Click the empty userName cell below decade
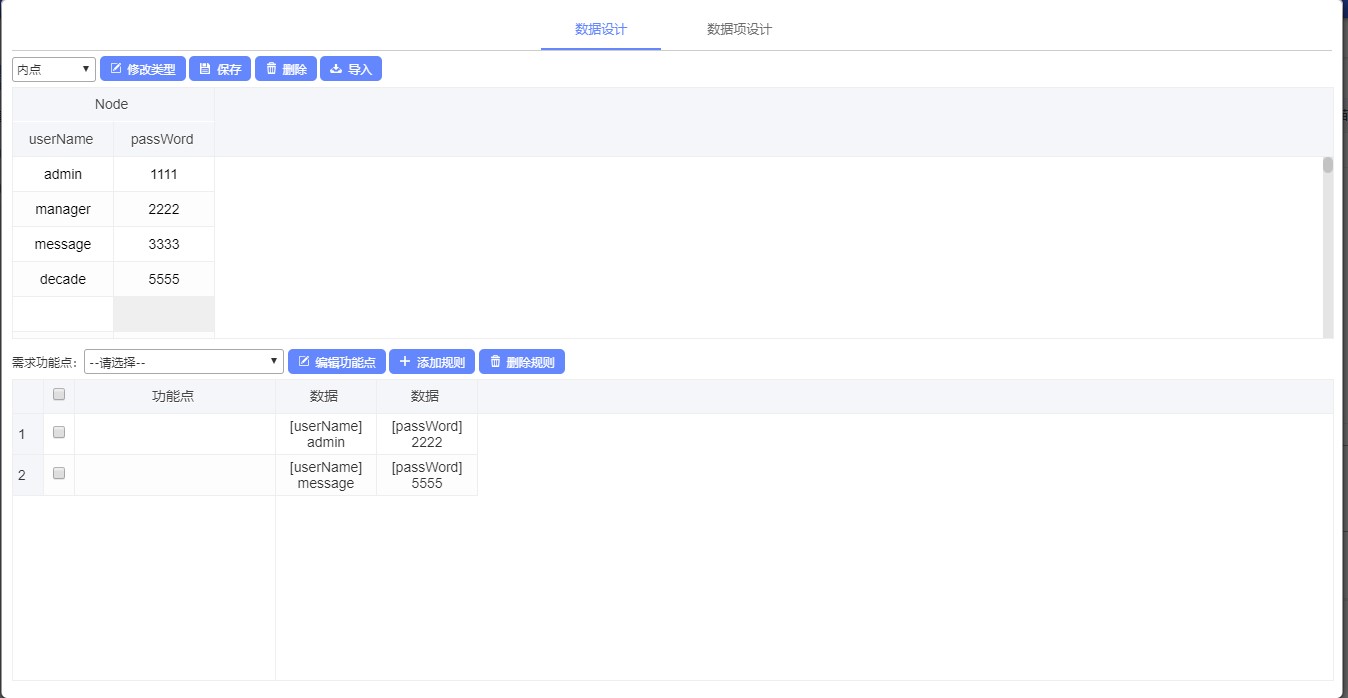Image resolution: width=1348 pixels, height=698 pixels. (63, 314)
